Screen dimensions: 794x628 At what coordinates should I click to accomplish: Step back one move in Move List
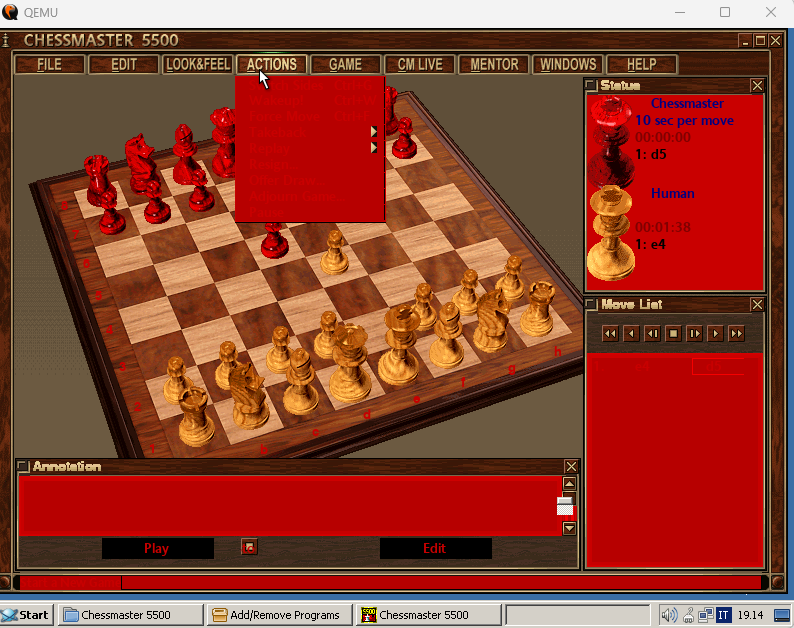631,334
